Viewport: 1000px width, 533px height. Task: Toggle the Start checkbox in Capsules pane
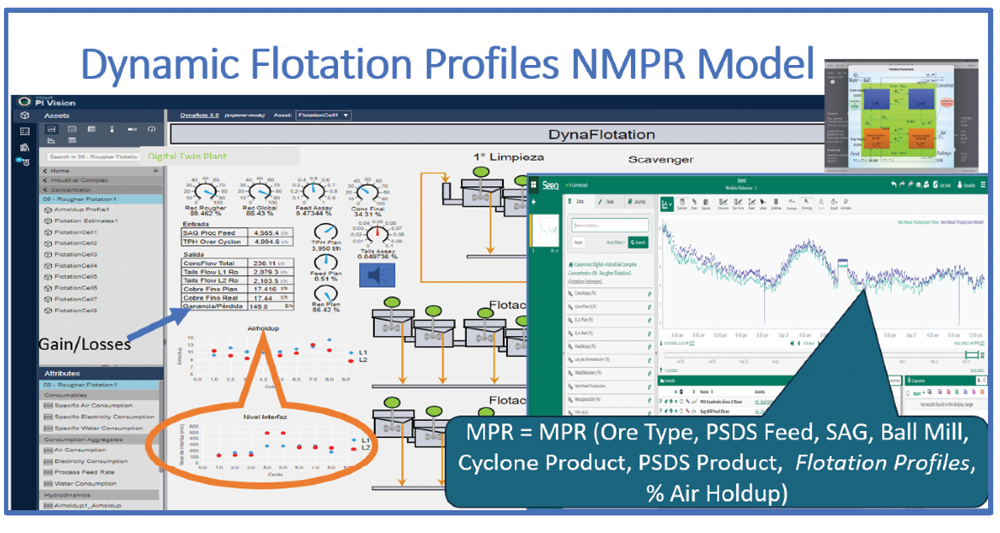[908, 393]
